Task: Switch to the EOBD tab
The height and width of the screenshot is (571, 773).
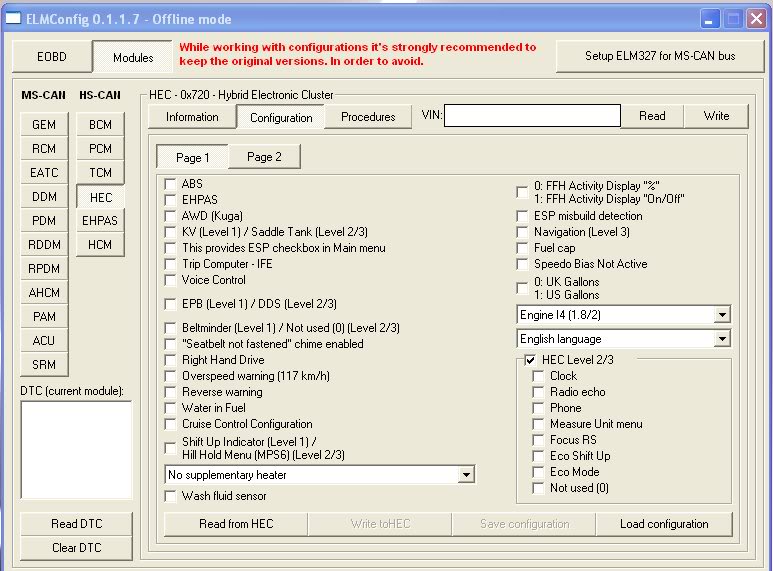Action: pos(51,57)
